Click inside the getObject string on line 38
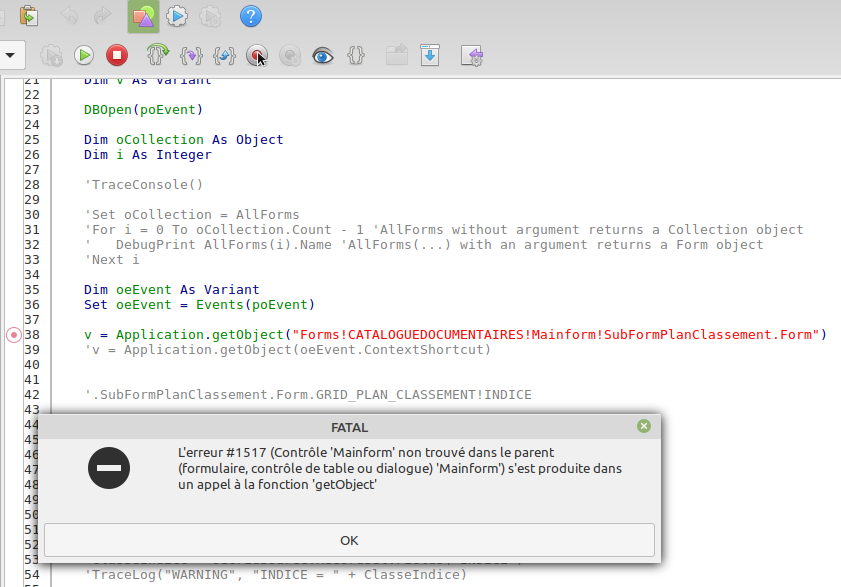 (550, 335)
